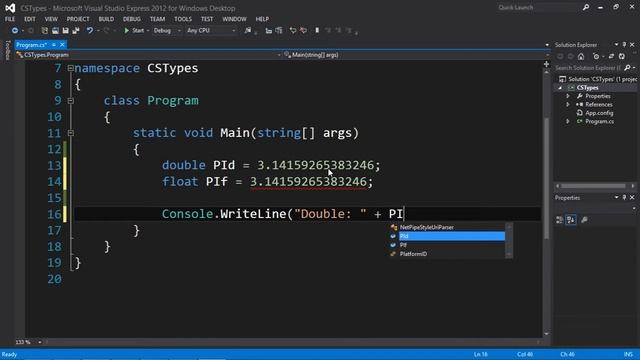Save Program.cs with the single-disk Save icon

[x=65, y=31]
